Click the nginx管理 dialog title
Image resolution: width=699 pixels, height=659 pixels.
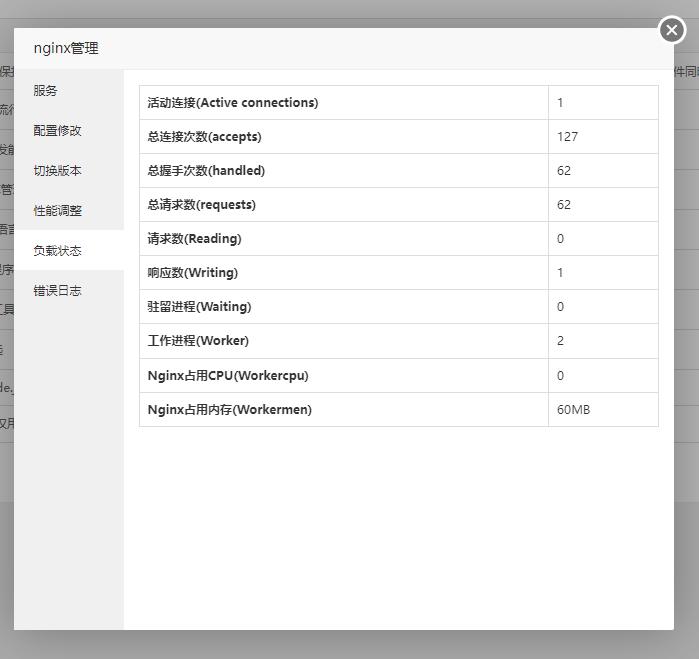click(66, 49)
